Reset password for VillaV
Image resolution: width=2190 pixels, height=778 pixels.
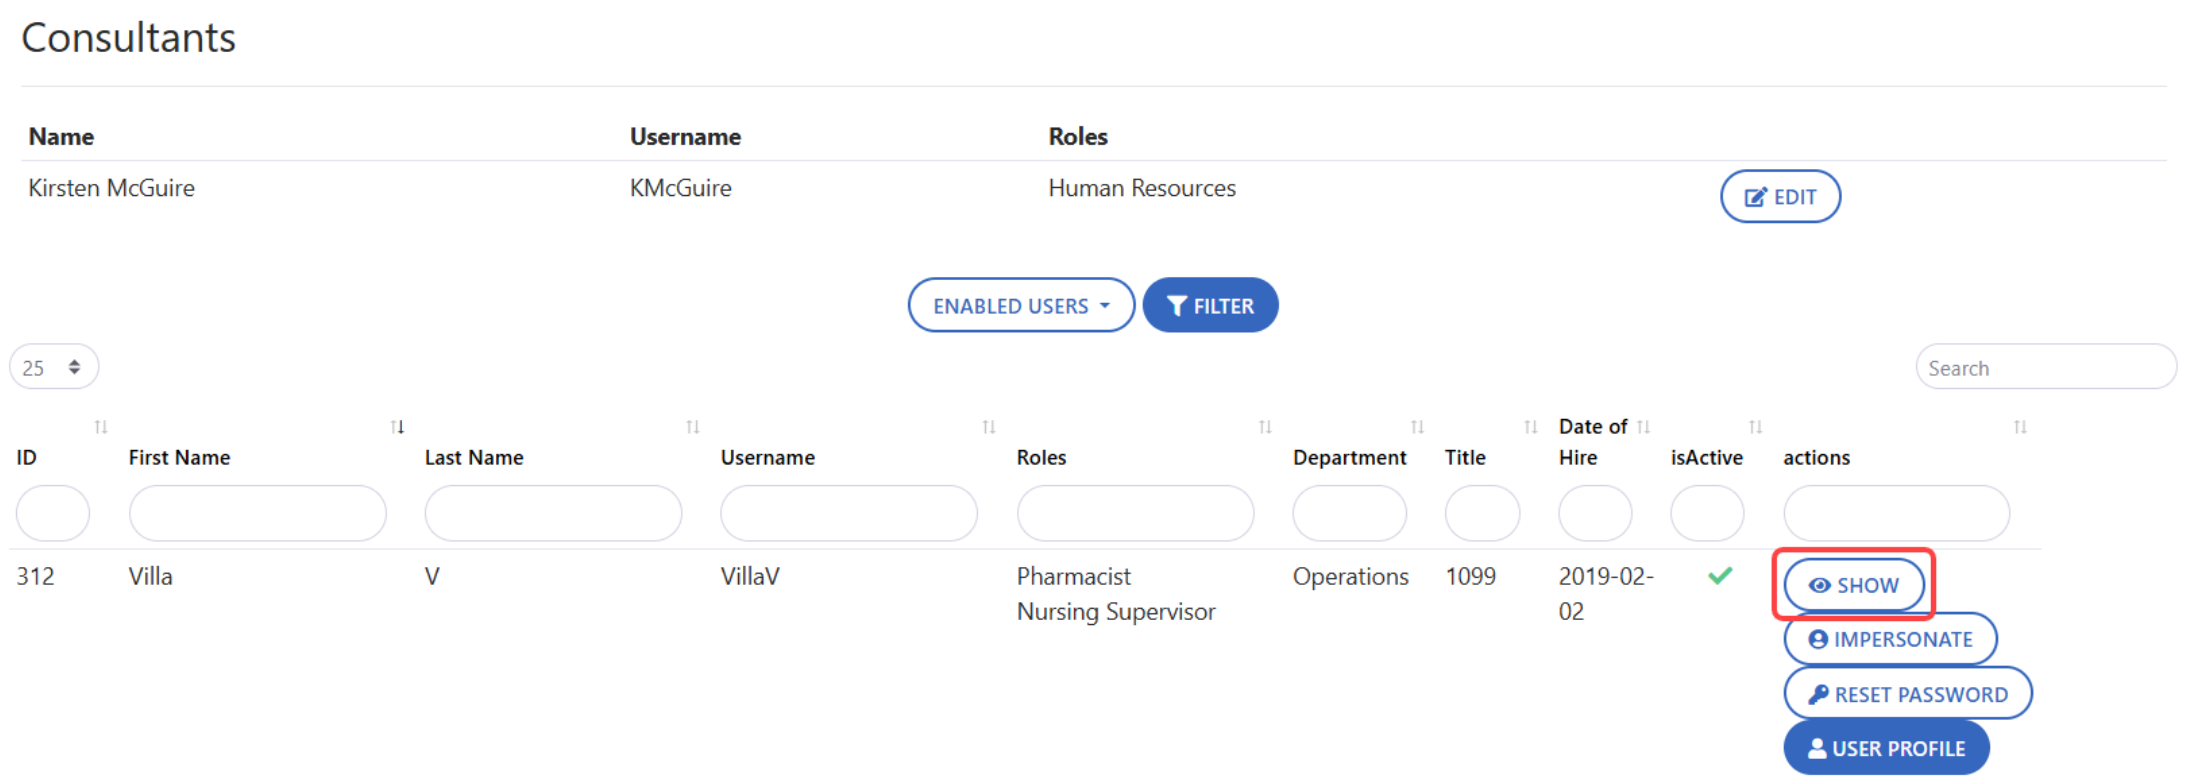click(1907, 694)
